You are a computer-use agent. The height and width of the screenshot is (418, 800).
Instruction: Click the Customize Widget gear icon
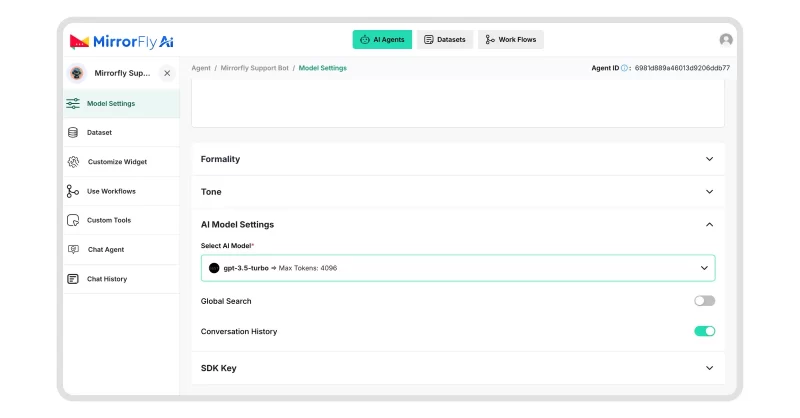[x=73, y=162]
